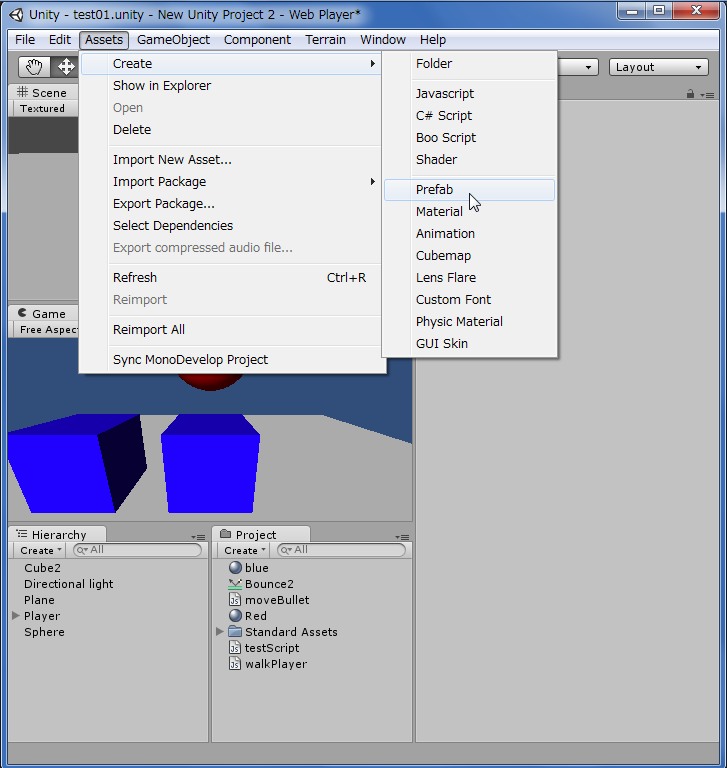The width and height of the screenshot is (727, 768).
Task: Open the Terrain menu
Action: (325, 40)
